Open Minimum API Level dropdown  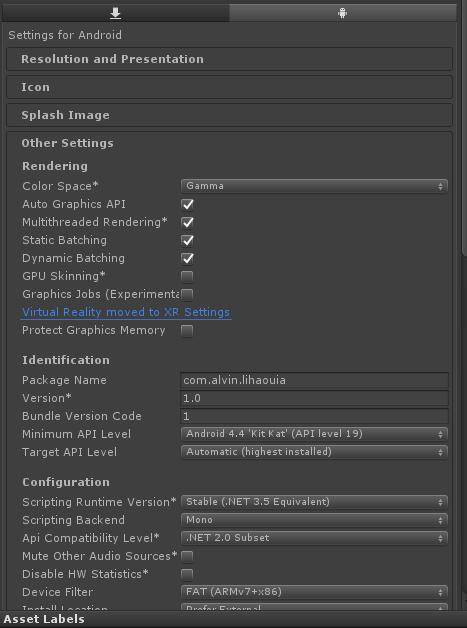[x=314, y=434]
